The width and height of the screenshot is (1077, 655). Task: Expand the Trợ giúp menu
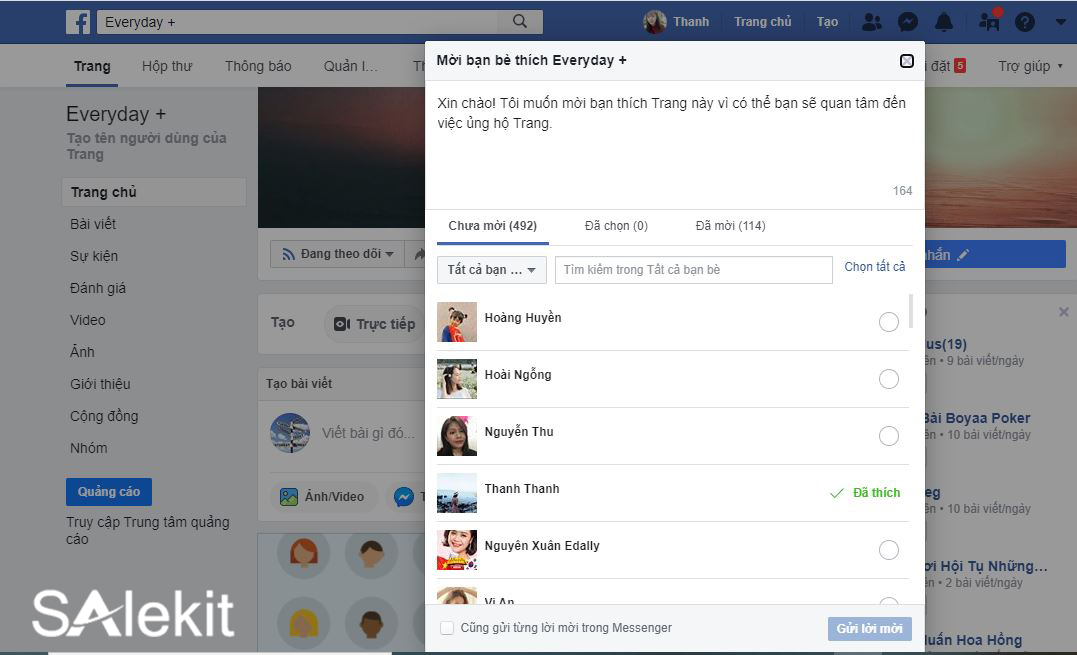[x=1032, y=66]
